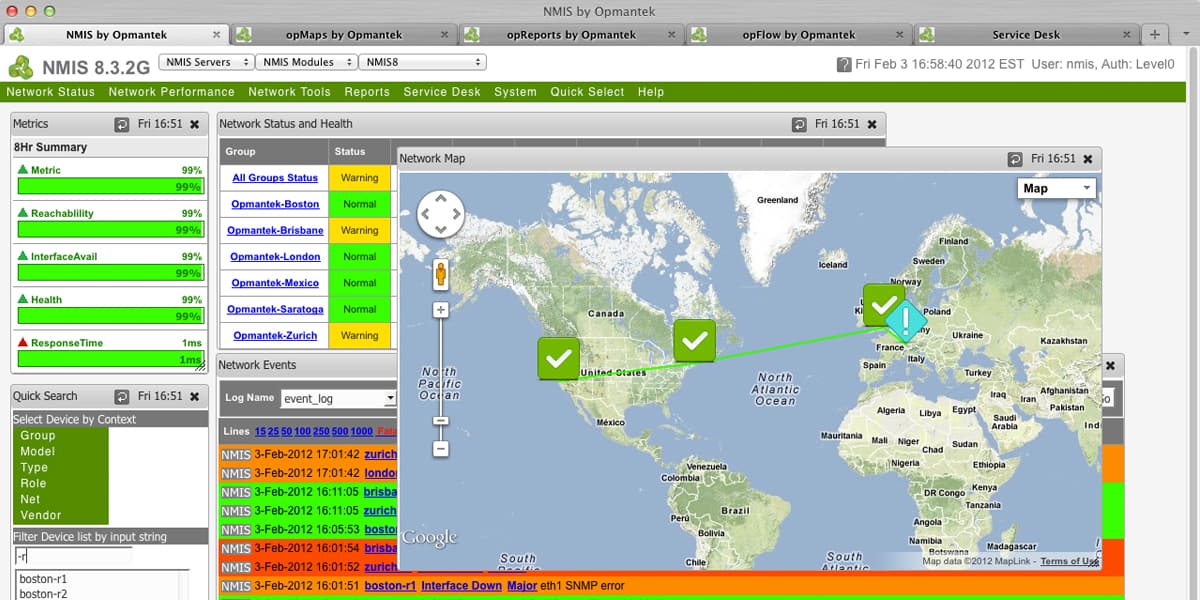This screenshot has width=1200, height=600.
Task: Refresh the Metrics panel
Action: [x=122, y=125]
